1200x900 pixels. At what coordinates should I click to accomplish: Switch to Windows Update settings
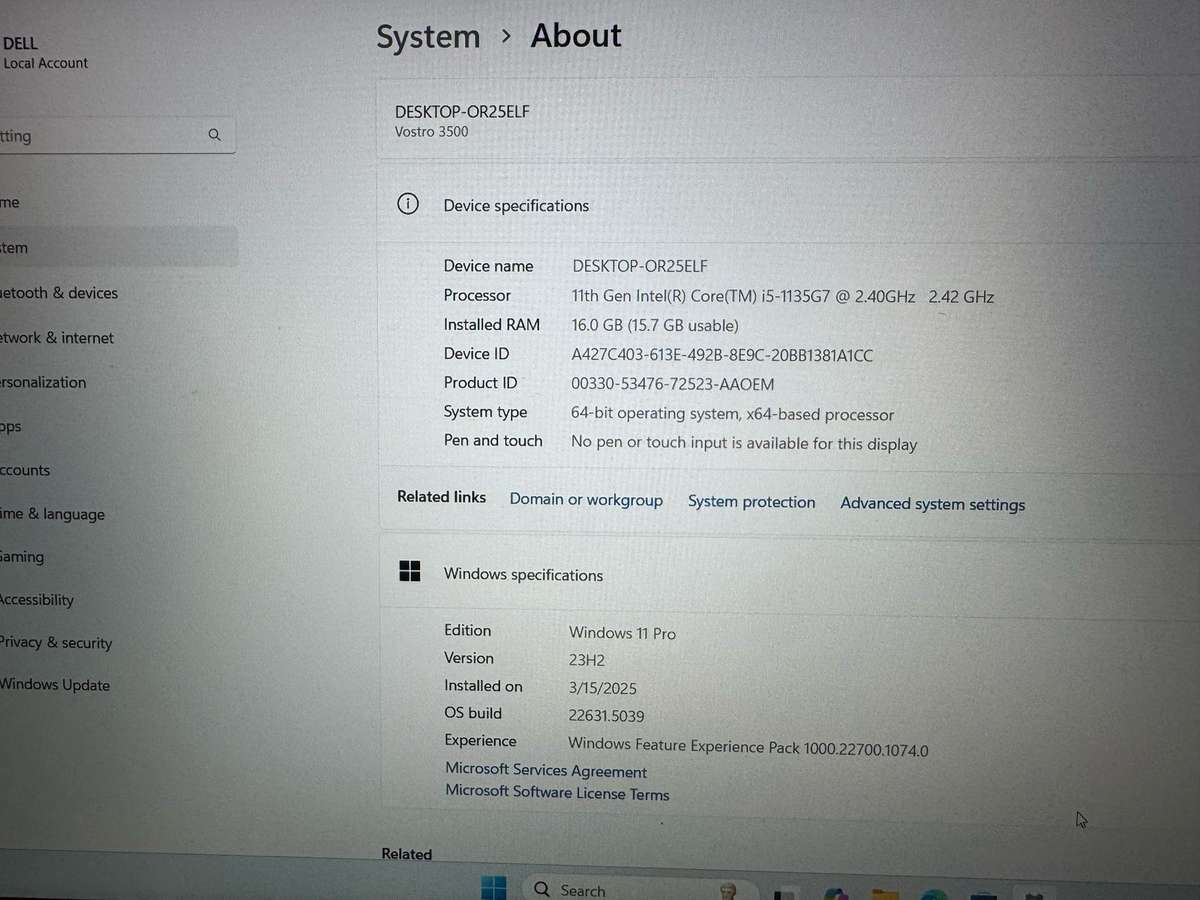point(55,684)
